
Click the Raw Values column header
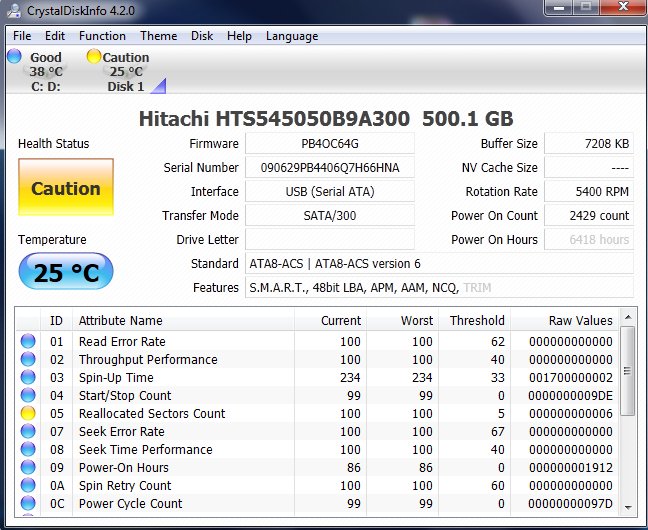point(564,320)
